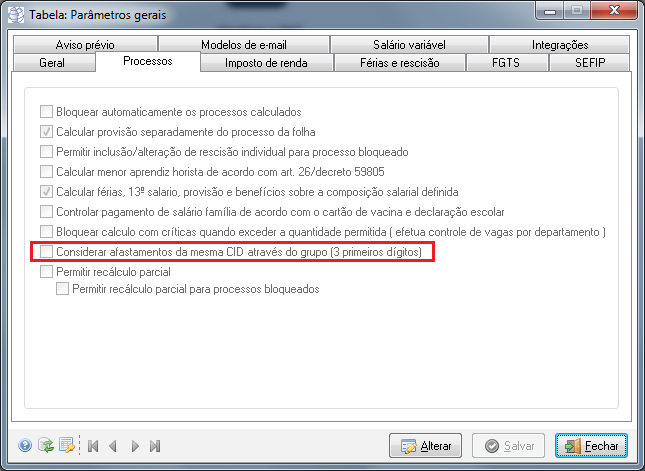Go to the first record

(x=93, y=446)
